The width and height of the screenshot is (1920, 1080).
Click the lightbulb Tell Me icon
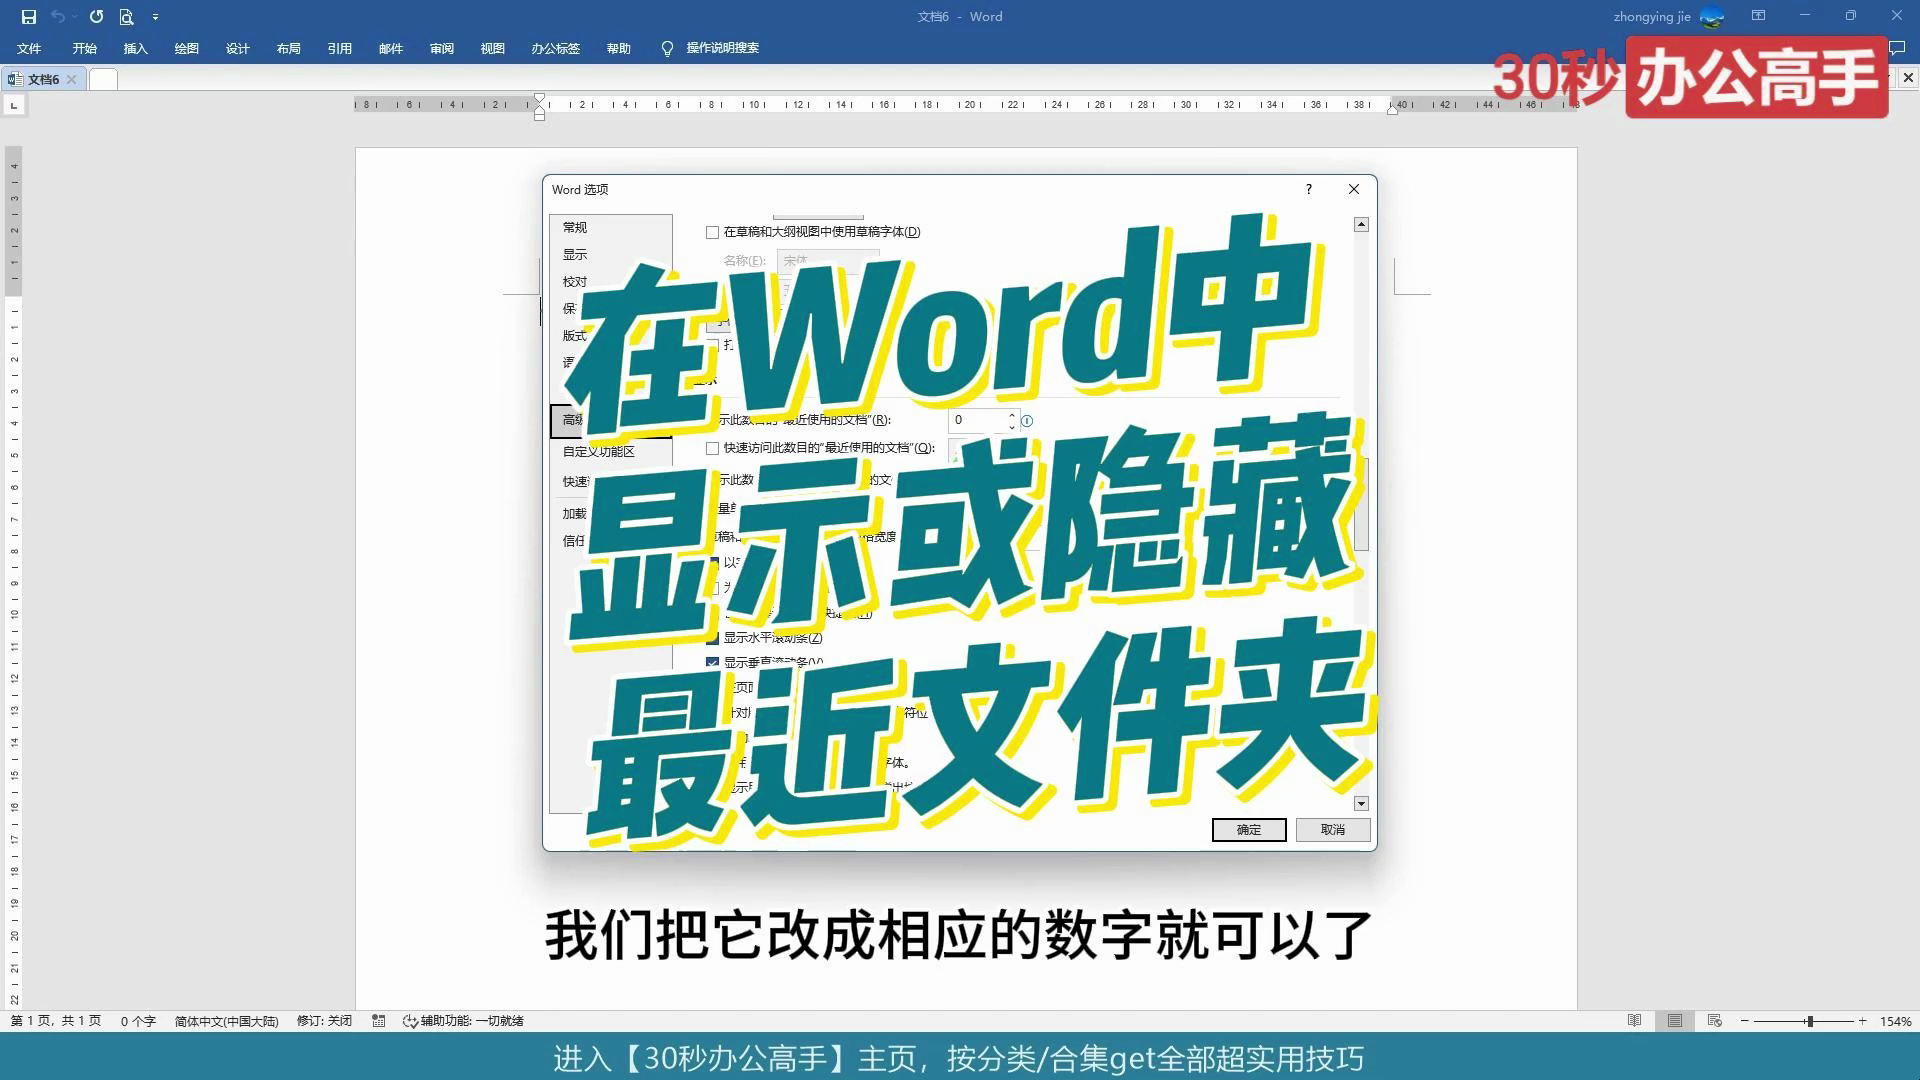[667, 49]
